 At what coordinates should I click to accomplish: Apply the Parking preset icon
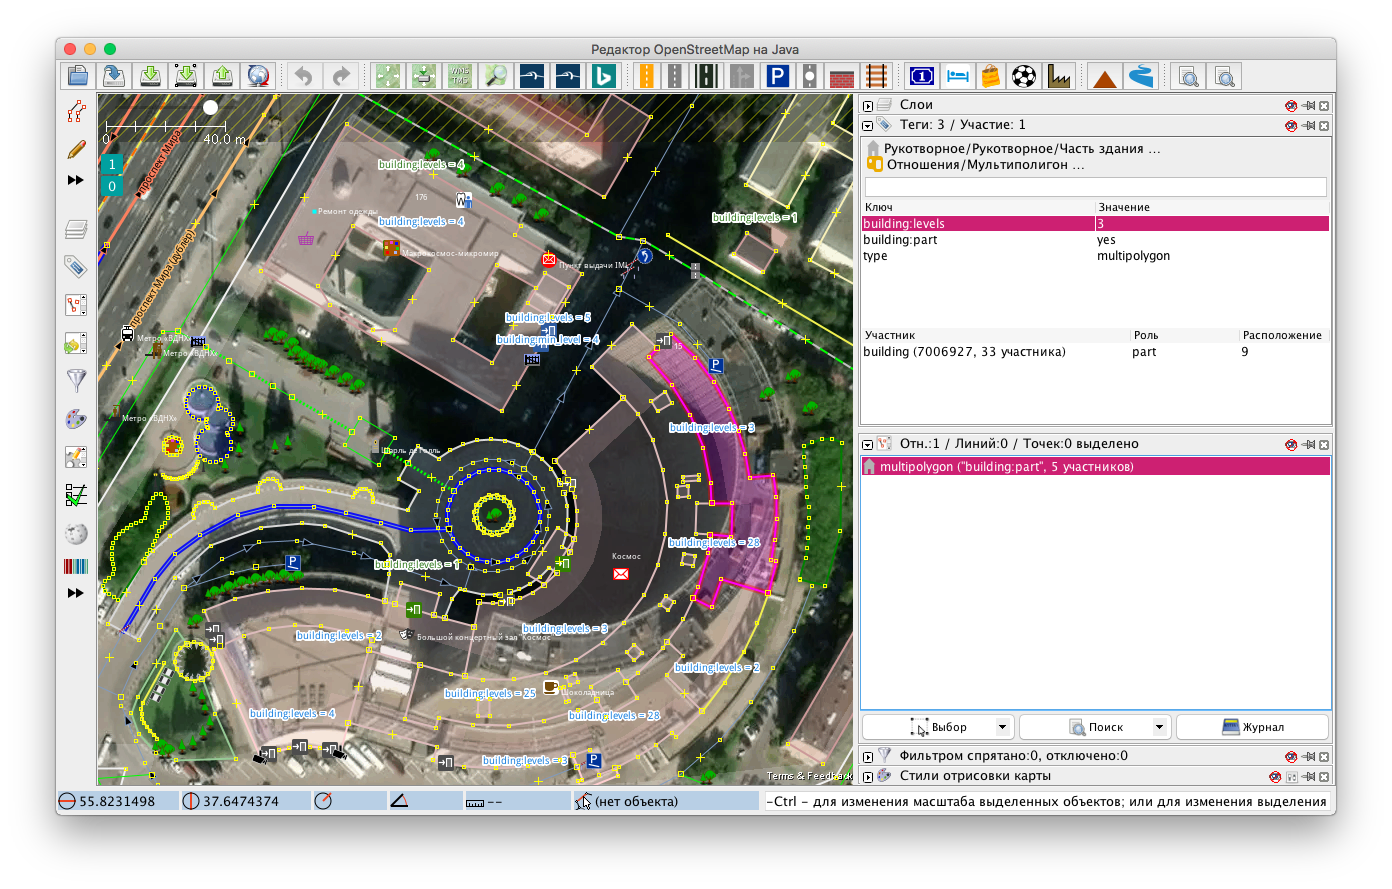(x=777, y=76)
